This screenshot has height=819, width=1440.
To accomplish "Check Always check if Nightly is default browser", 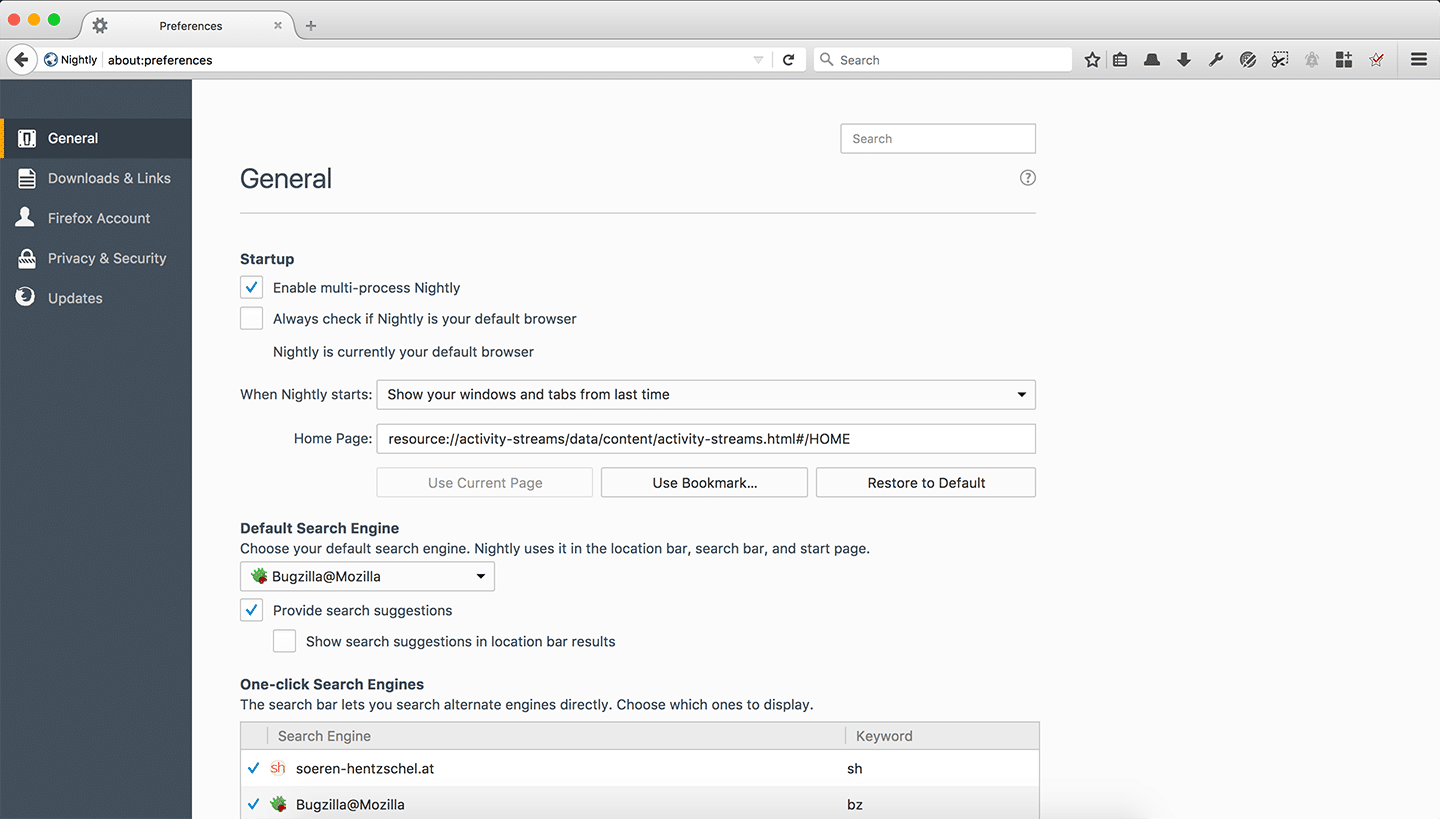I will click(251, 319).
